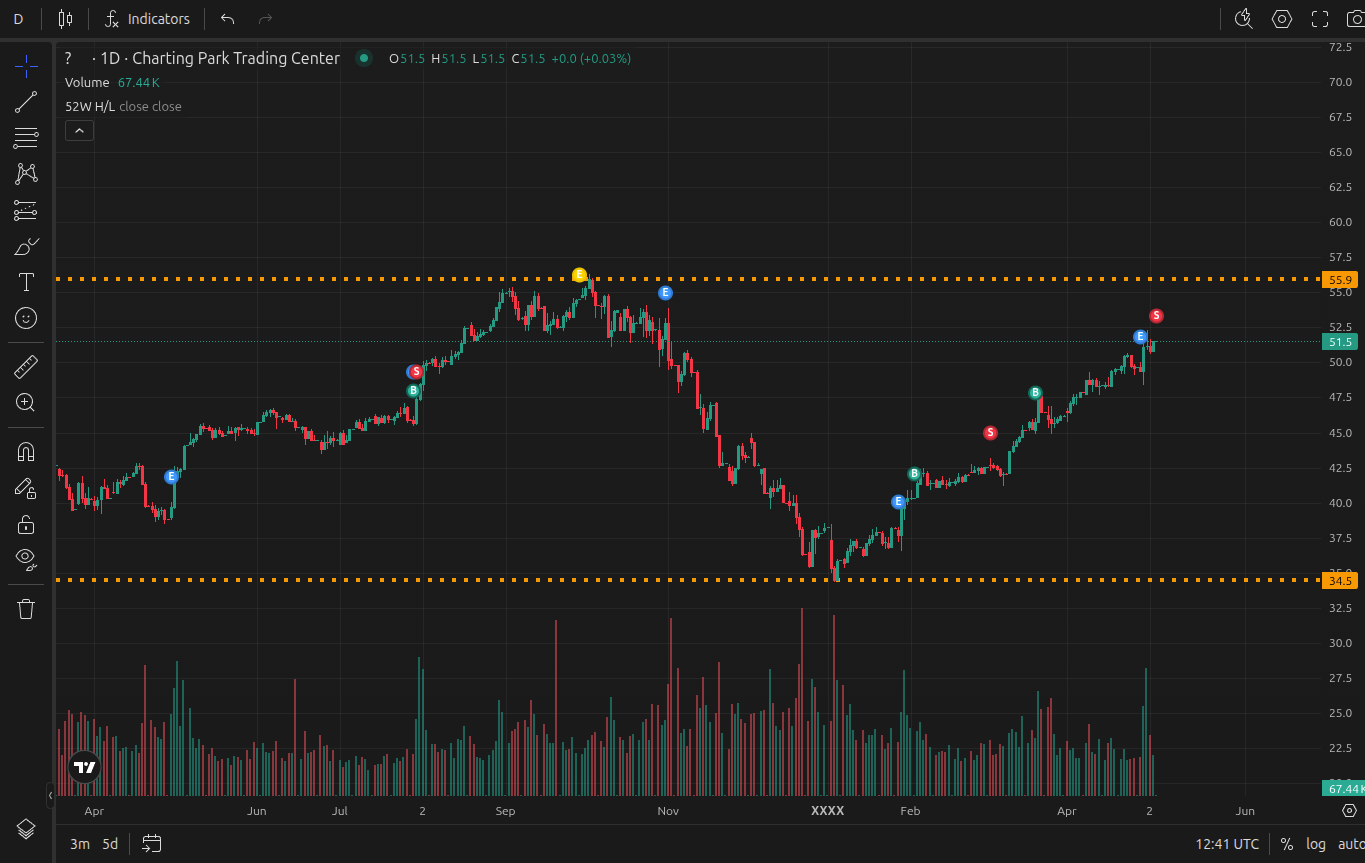Click the zoom in tool
This screenshot has width=1365, height=863.
click(26, 403)
